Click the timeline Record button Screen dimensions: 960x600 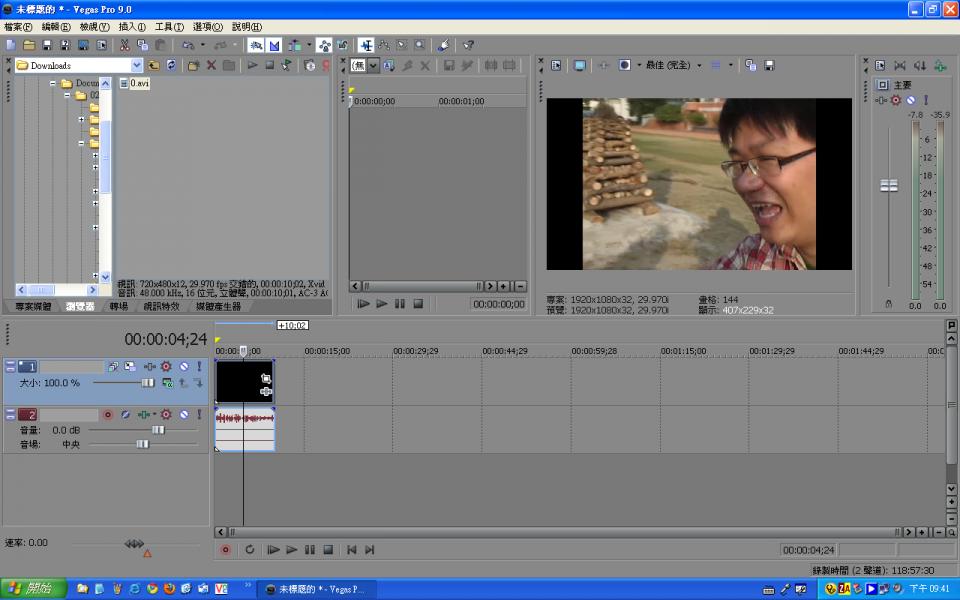(225, 550)
